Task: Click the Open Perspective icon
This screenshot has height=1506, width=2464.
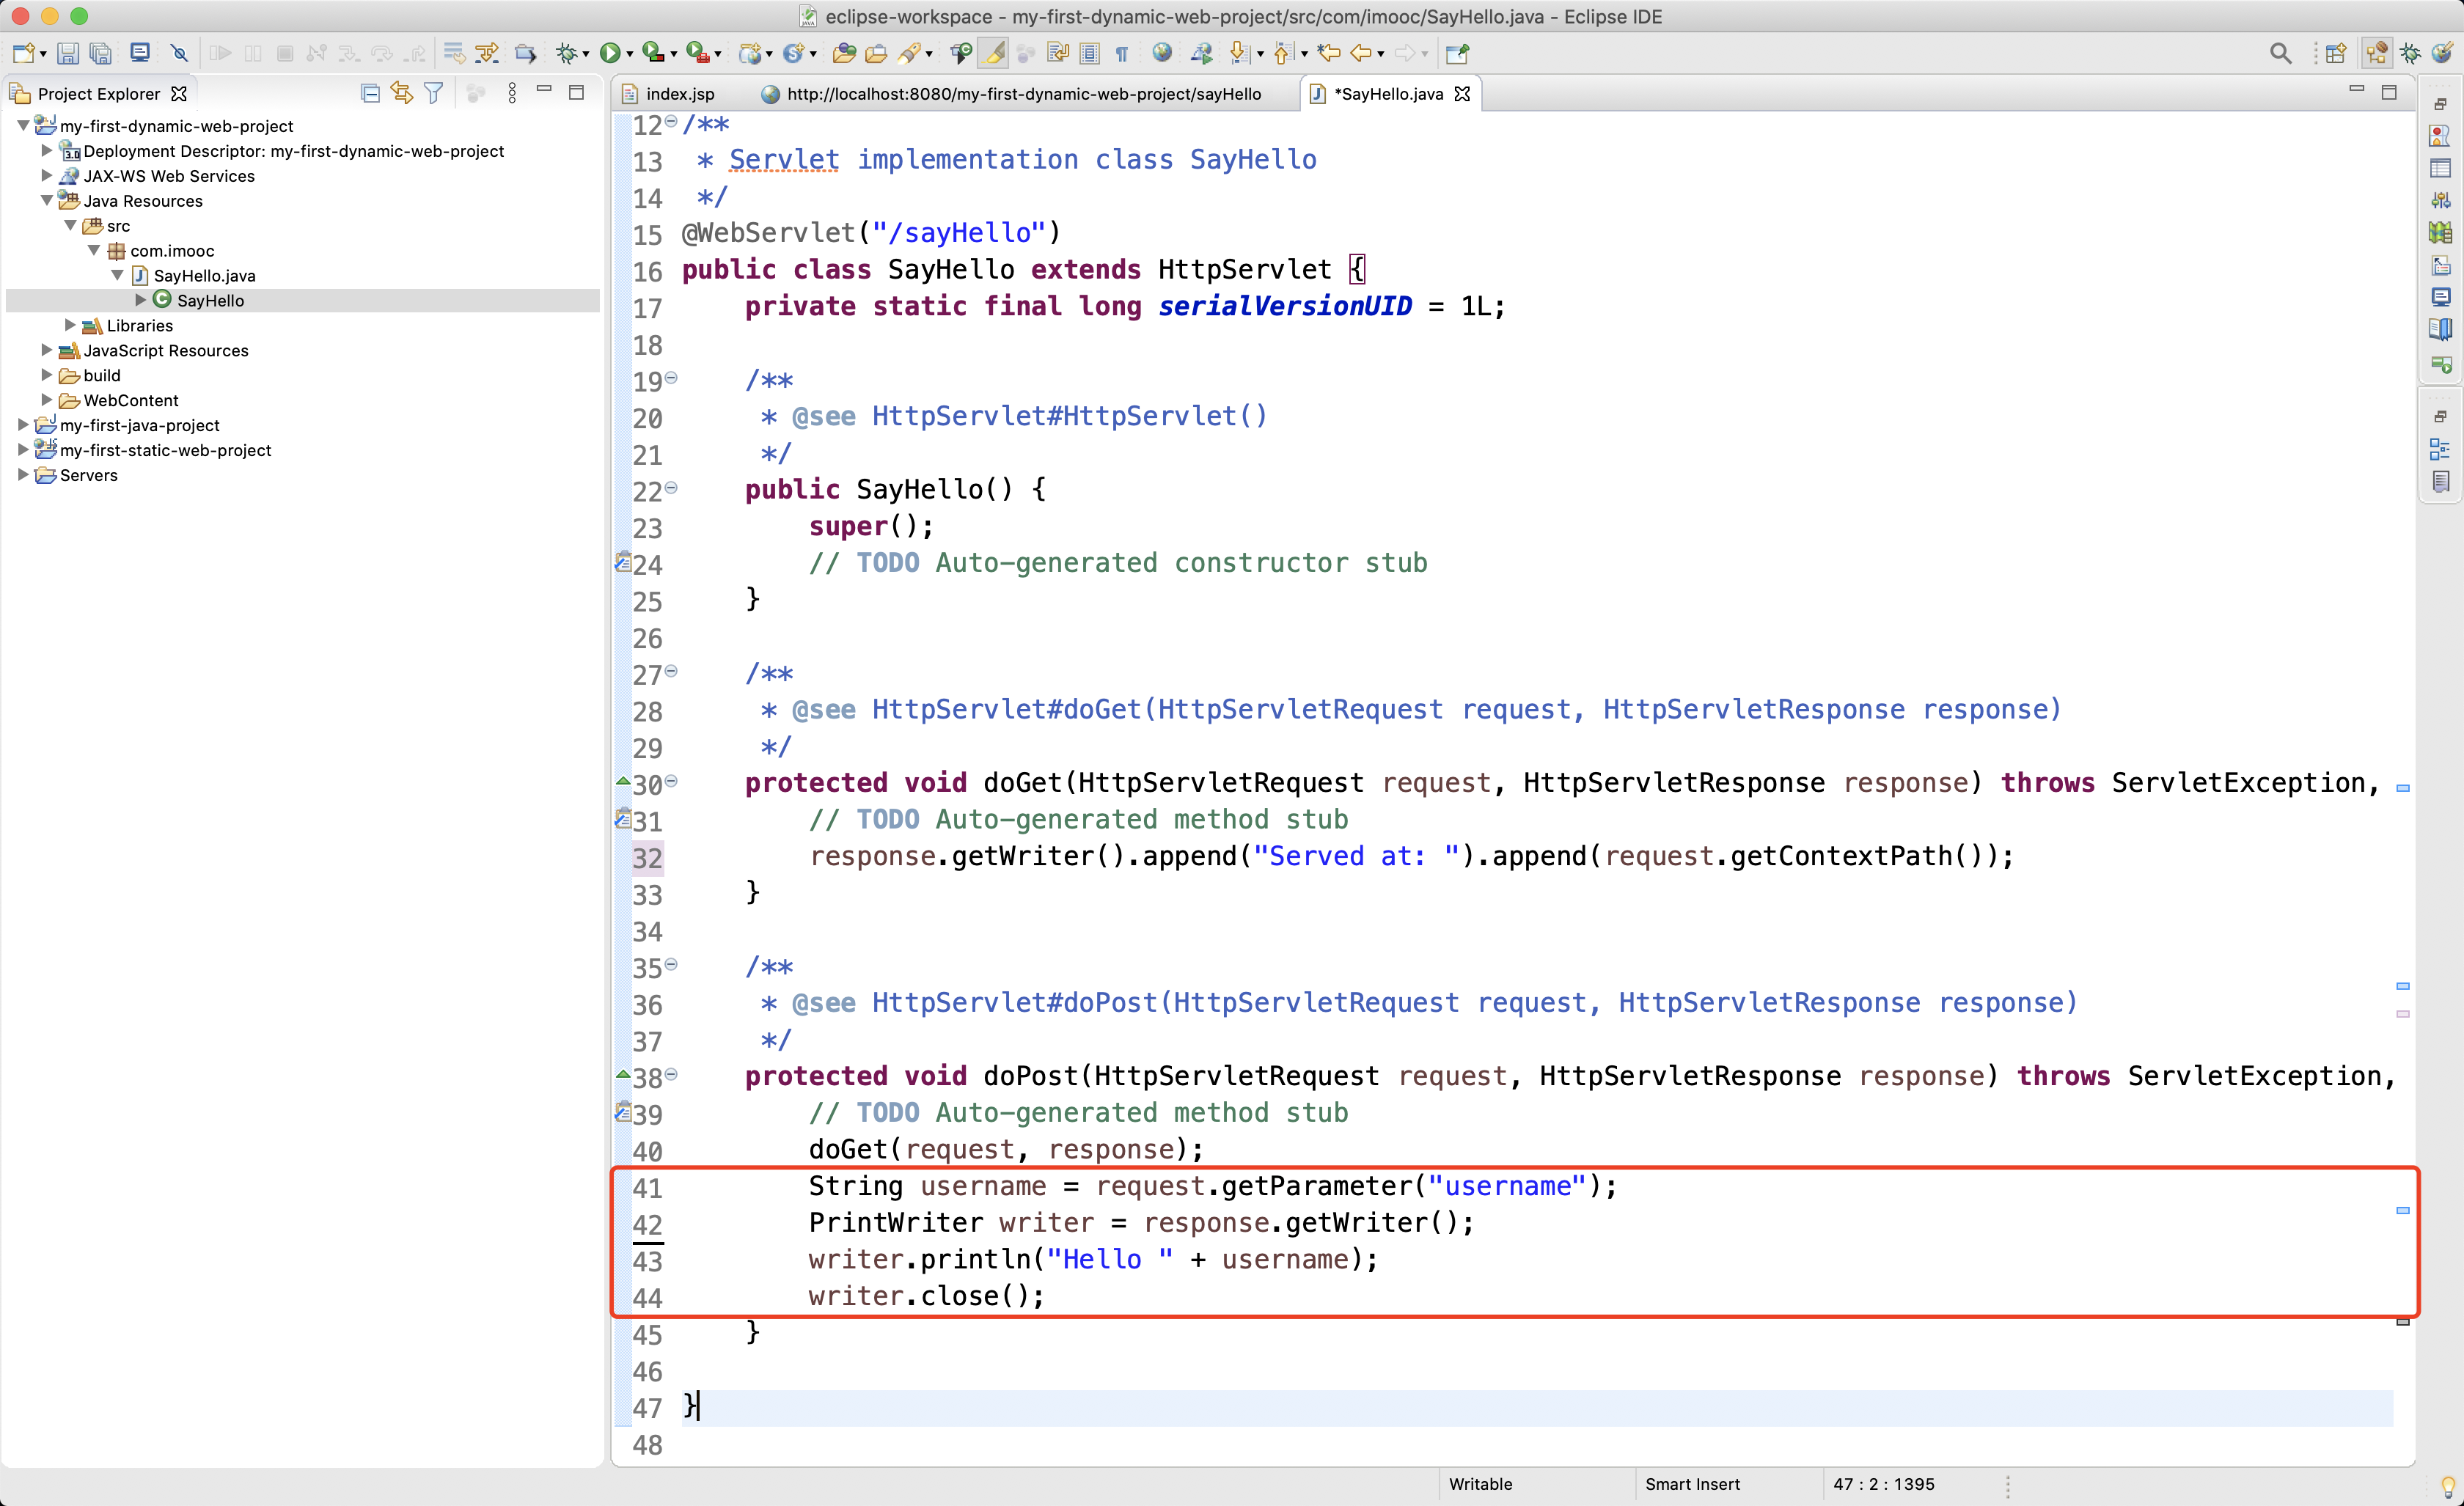Action: [2336, 53]
